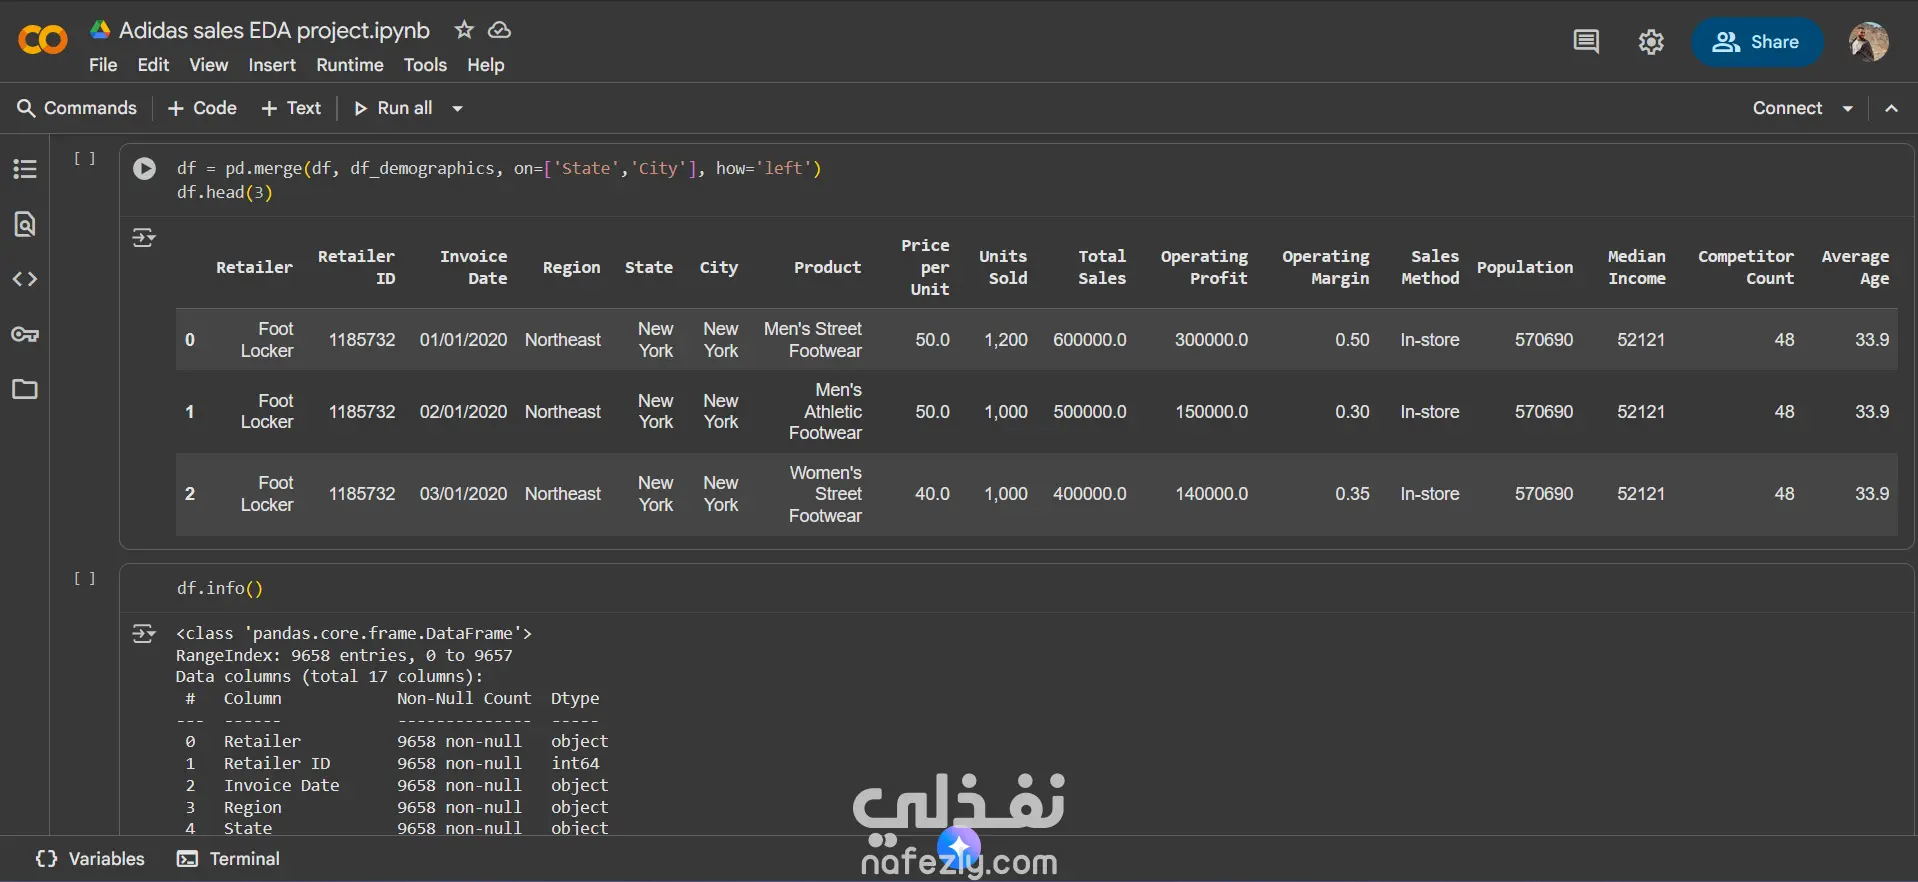1918x882 pixels.
Task: Click the Average Age column header
Action: (x=1855, y=267)
